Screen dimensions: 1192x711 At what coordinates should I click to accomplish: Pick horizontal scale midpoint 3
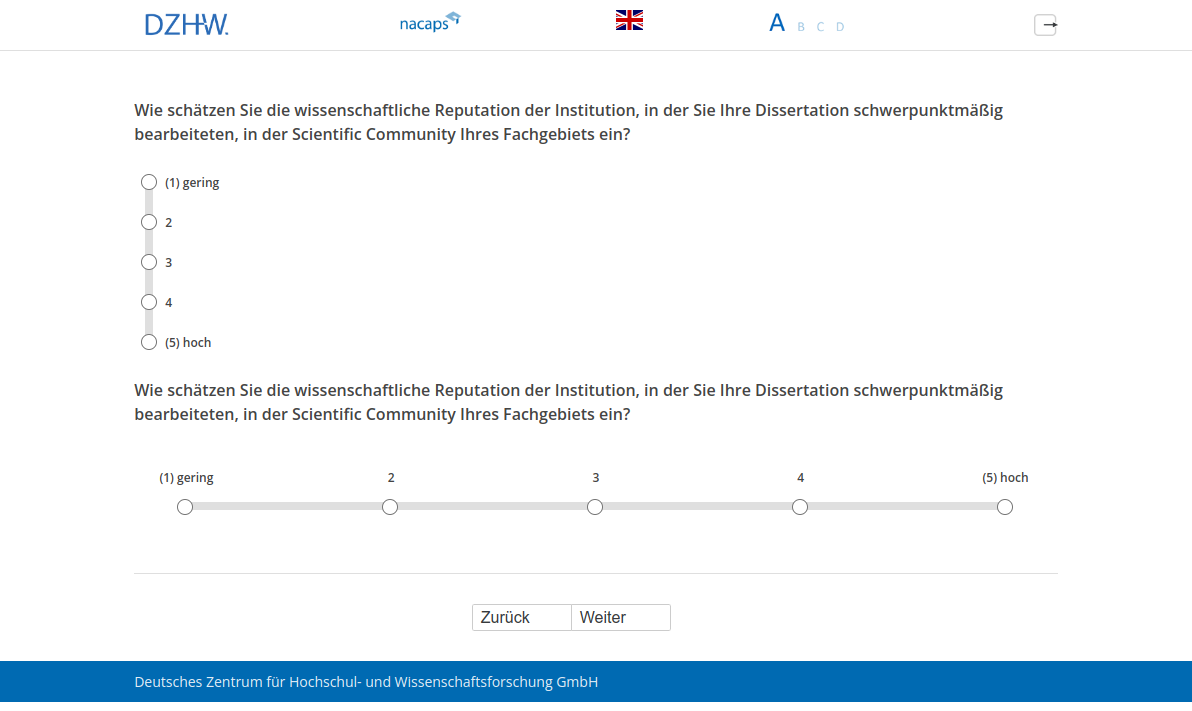[595, 507]
